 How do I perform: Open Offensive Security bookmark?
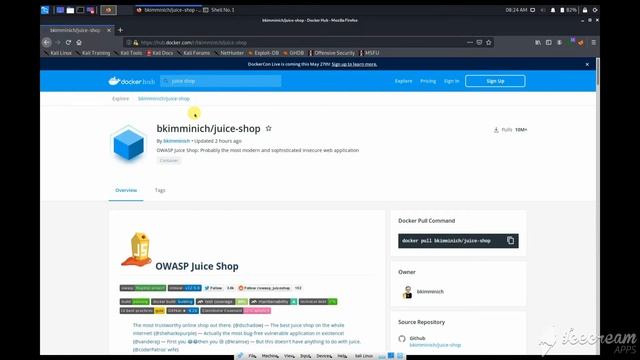(x=332, y=53)
